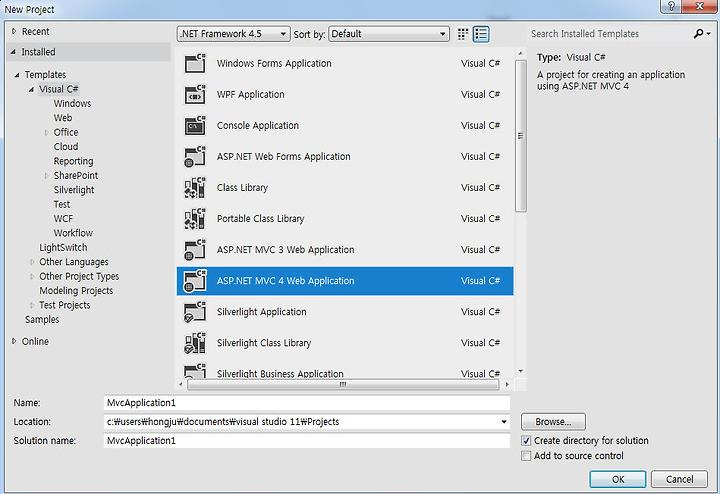Image resolution: width=720 pixels, height=494 pixels.
Task: Click the WPF Application template icon
Action: (195, 95)
